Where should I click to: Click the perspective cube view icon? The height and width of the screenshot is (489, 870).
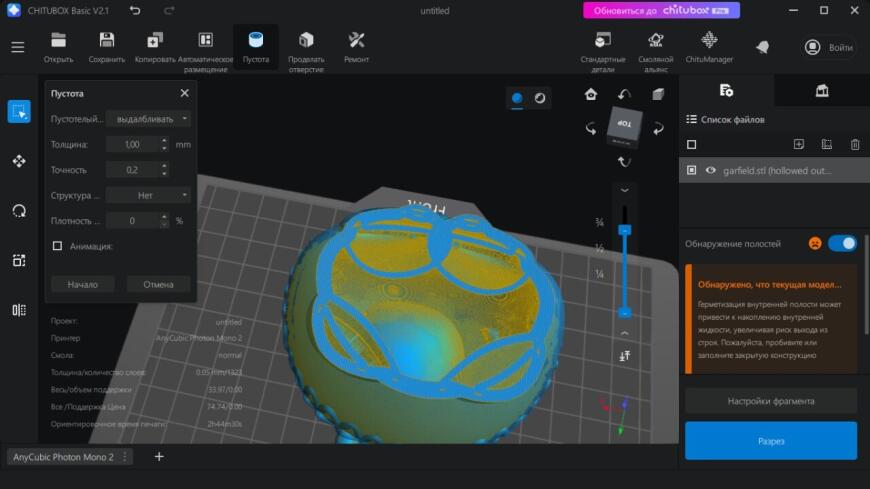pos(658,94)
